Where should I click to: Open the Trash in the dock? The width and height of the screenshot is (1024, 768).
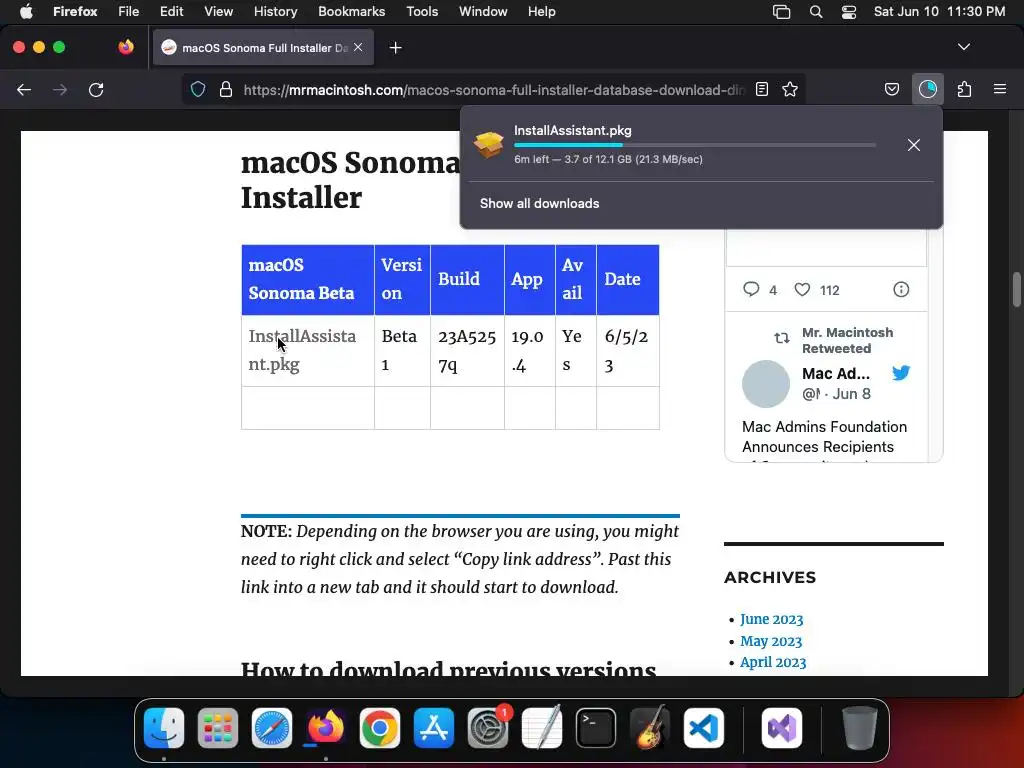click(x=859, y=728)
